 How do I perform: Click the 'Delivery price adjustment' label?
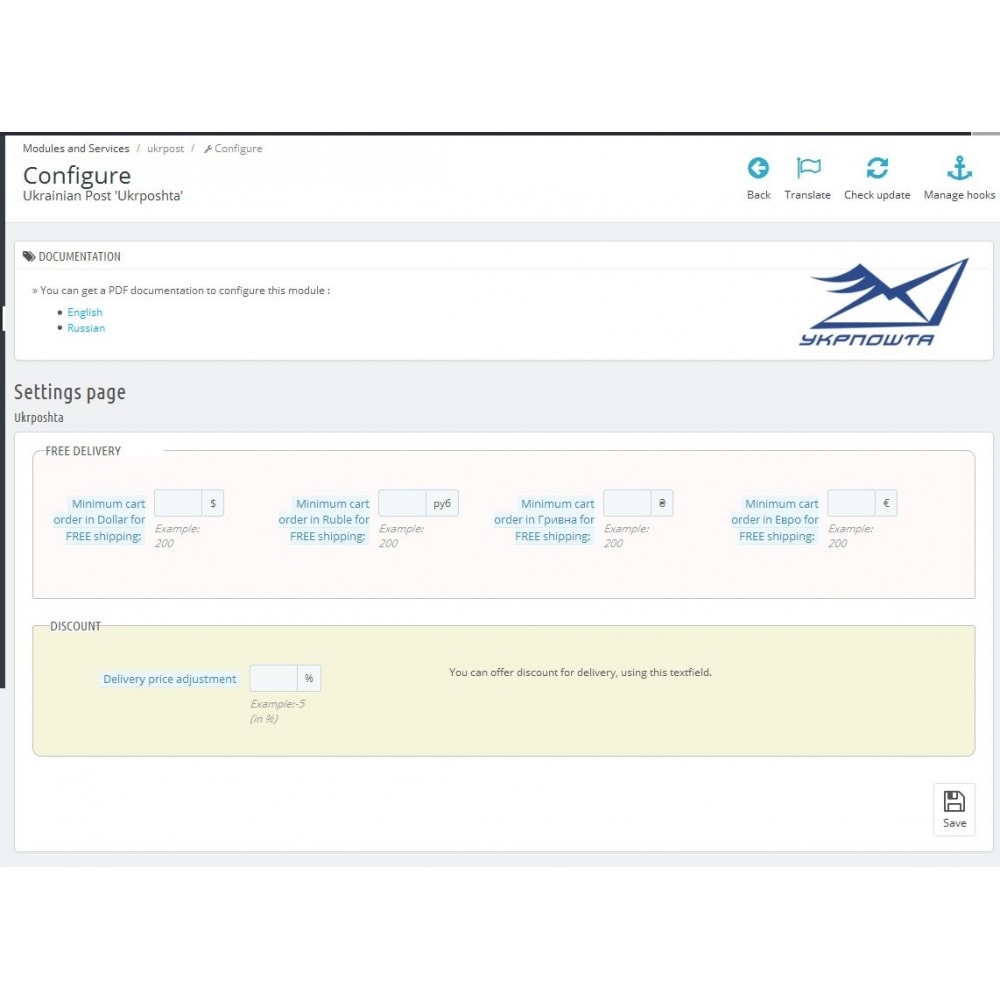click(170, 679)
